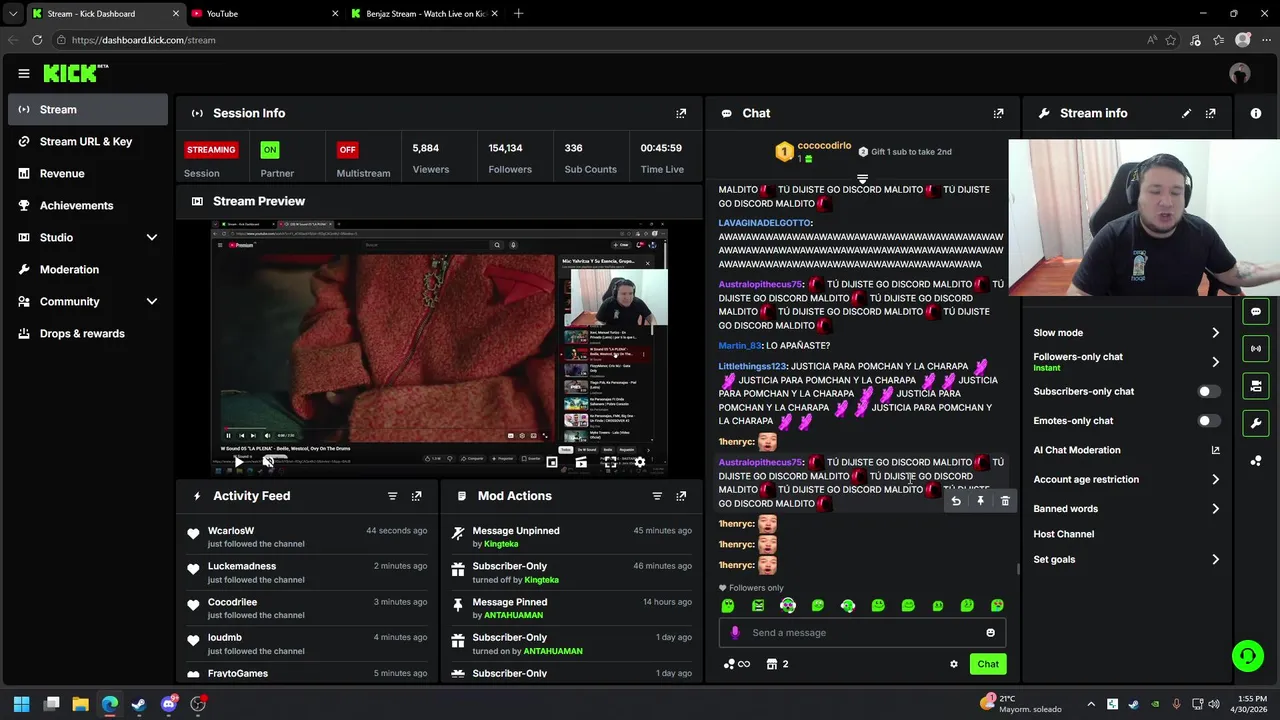This screenshot has height=720, width=1280.
Task: Open the chat shop icon showing 2
Action: (777, 664)
